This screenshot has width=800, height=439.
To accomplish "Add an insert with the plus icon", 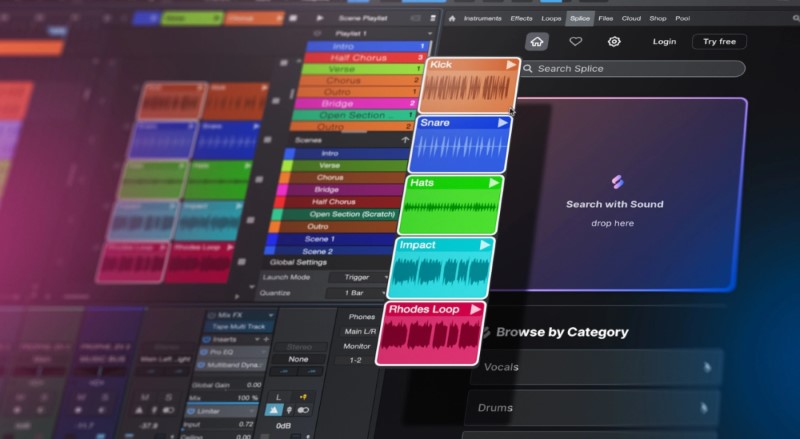I will click(266, 339).
